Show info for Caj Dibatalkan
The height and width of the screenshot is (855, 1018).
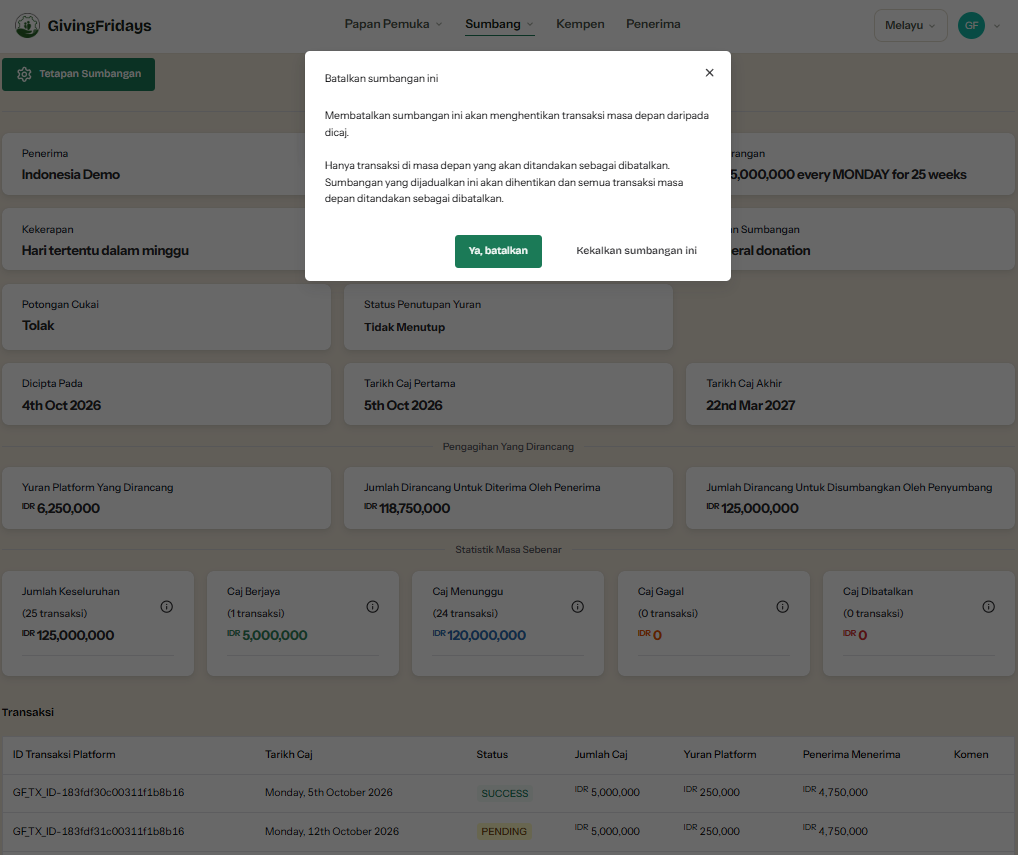tap(989, 606)
